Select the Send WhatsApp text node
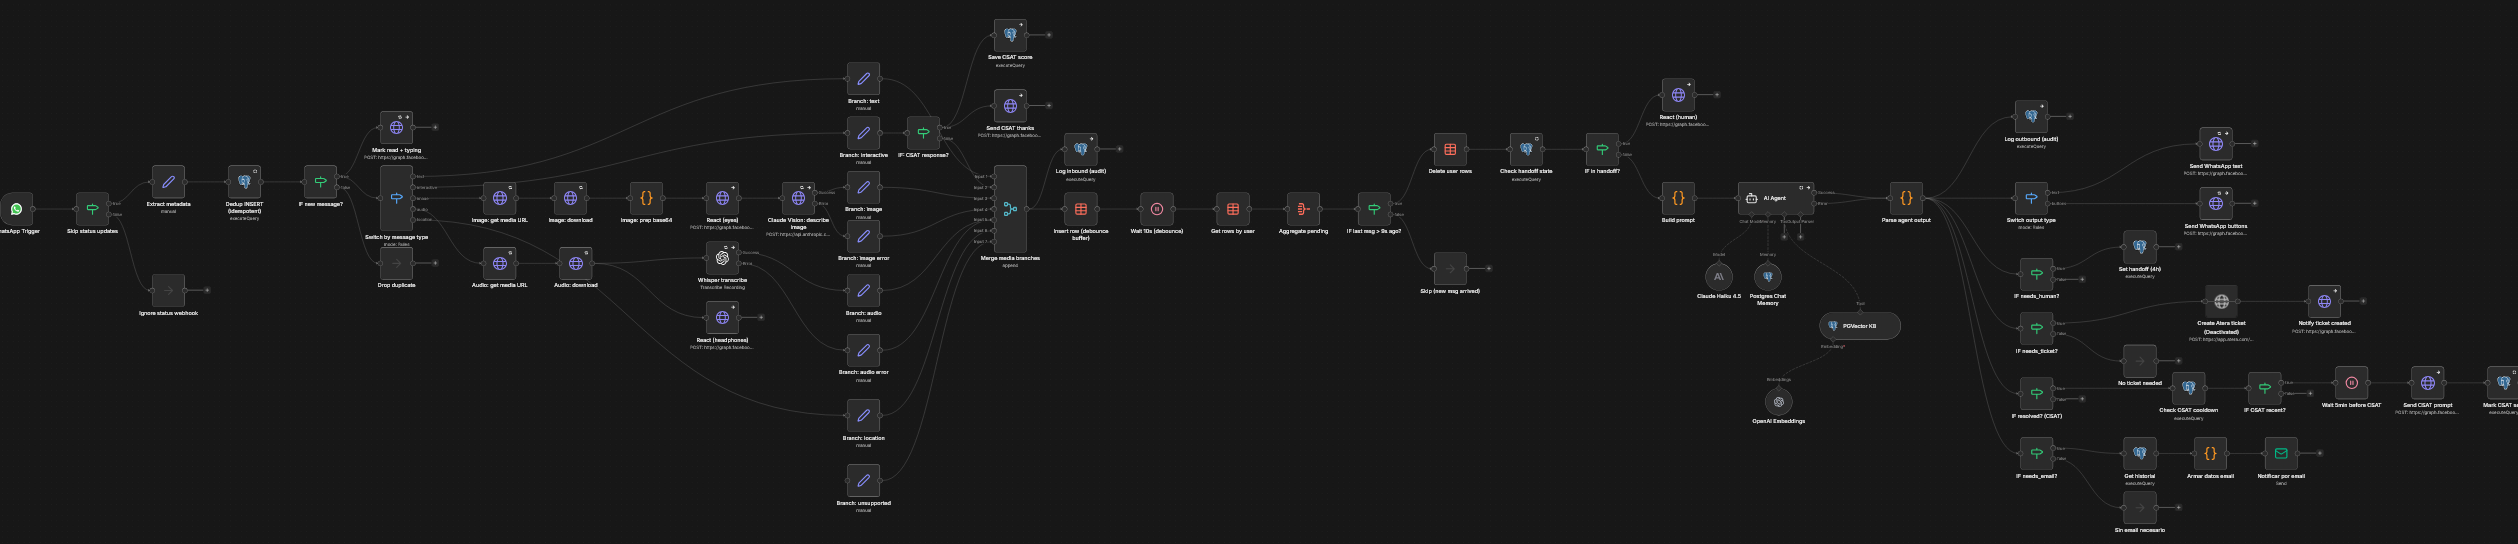The width and height of the screenshot is (2518, 544). 2216,144
